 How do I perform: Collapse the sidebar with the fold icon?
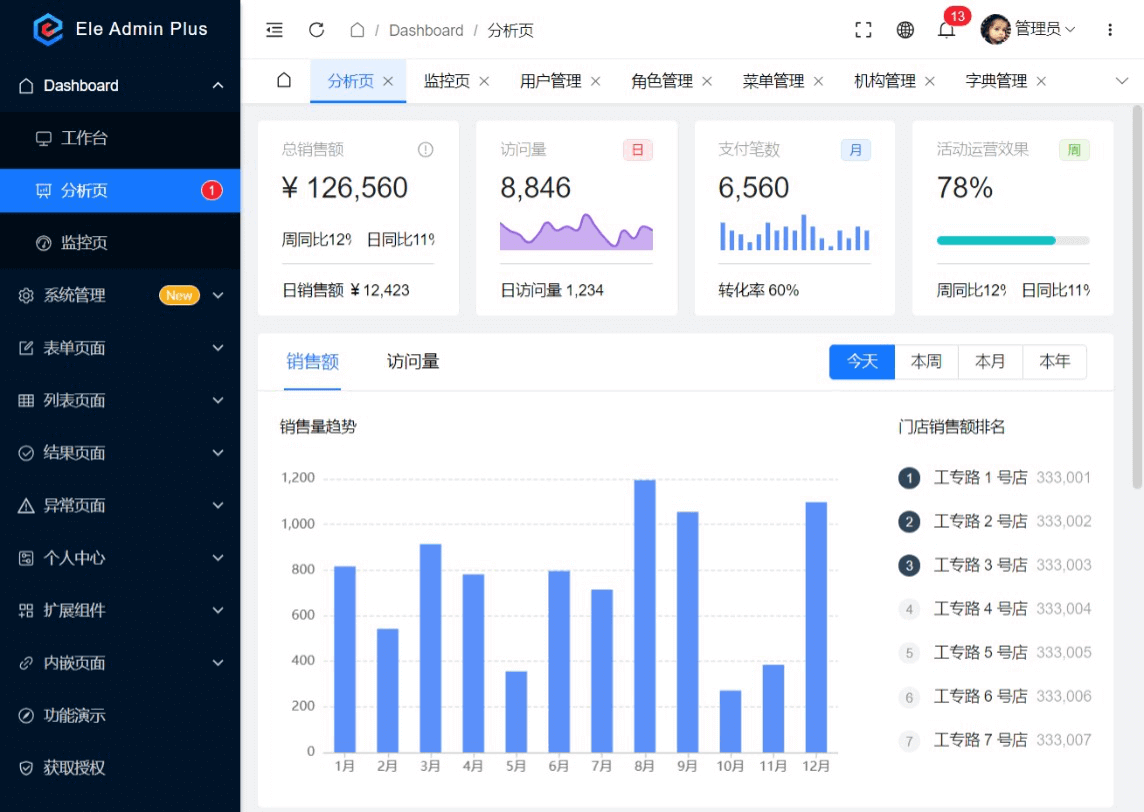(x=274, y=30)
